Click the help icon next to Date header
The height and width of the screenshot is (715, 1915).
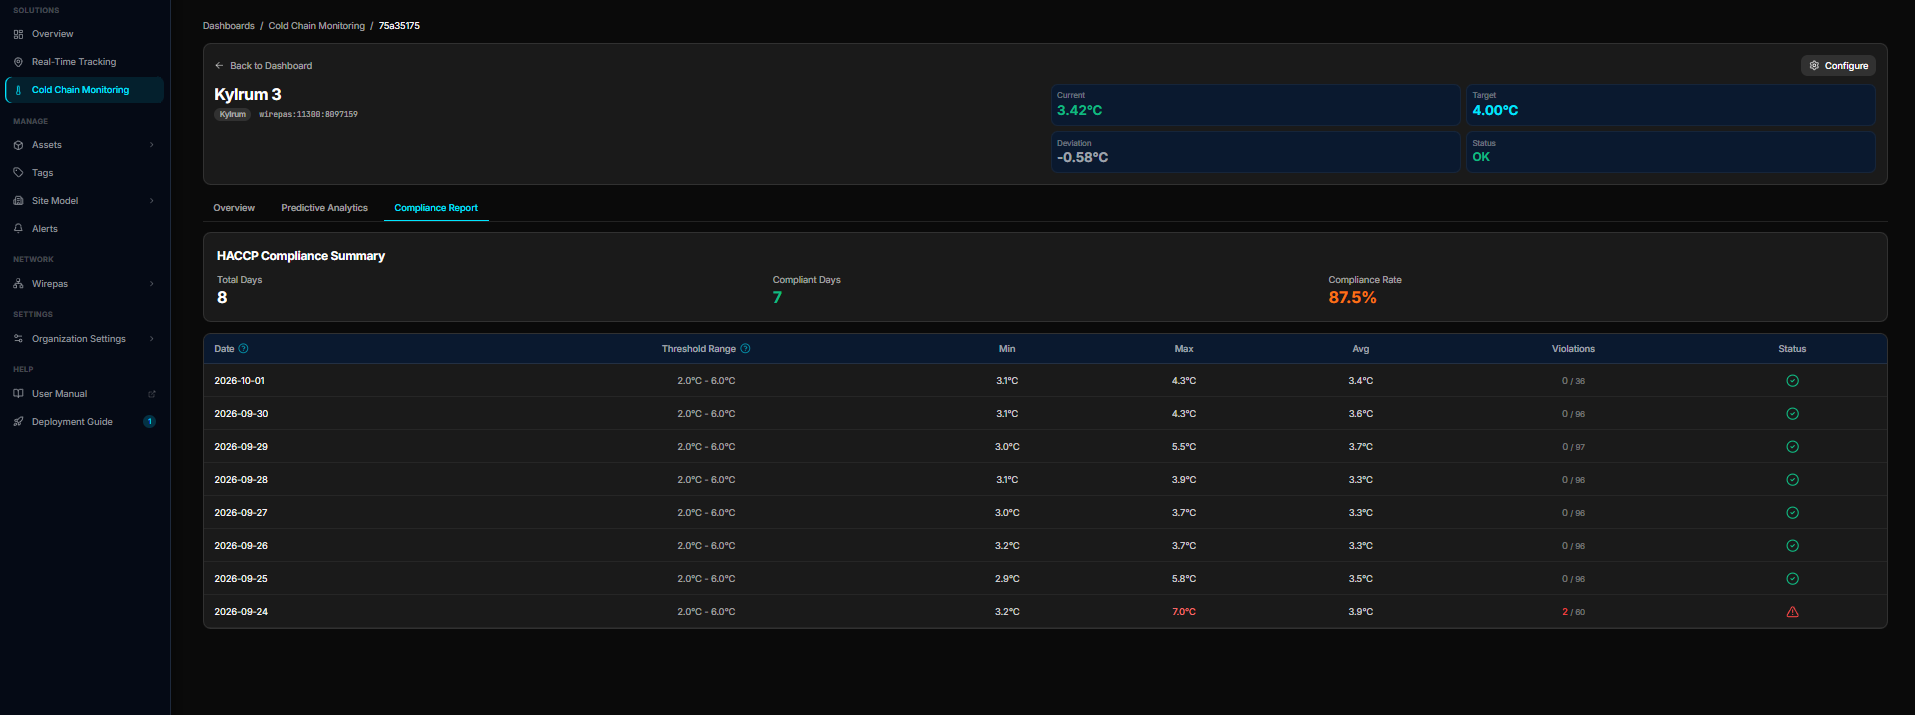tap(243, 349)
